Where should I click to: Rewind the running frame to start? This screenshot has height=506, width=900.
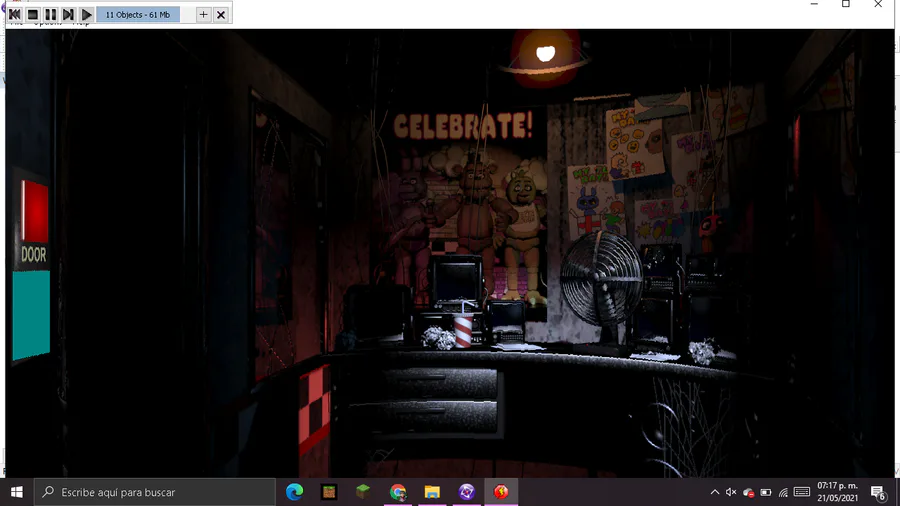click(x=15, y=14)
